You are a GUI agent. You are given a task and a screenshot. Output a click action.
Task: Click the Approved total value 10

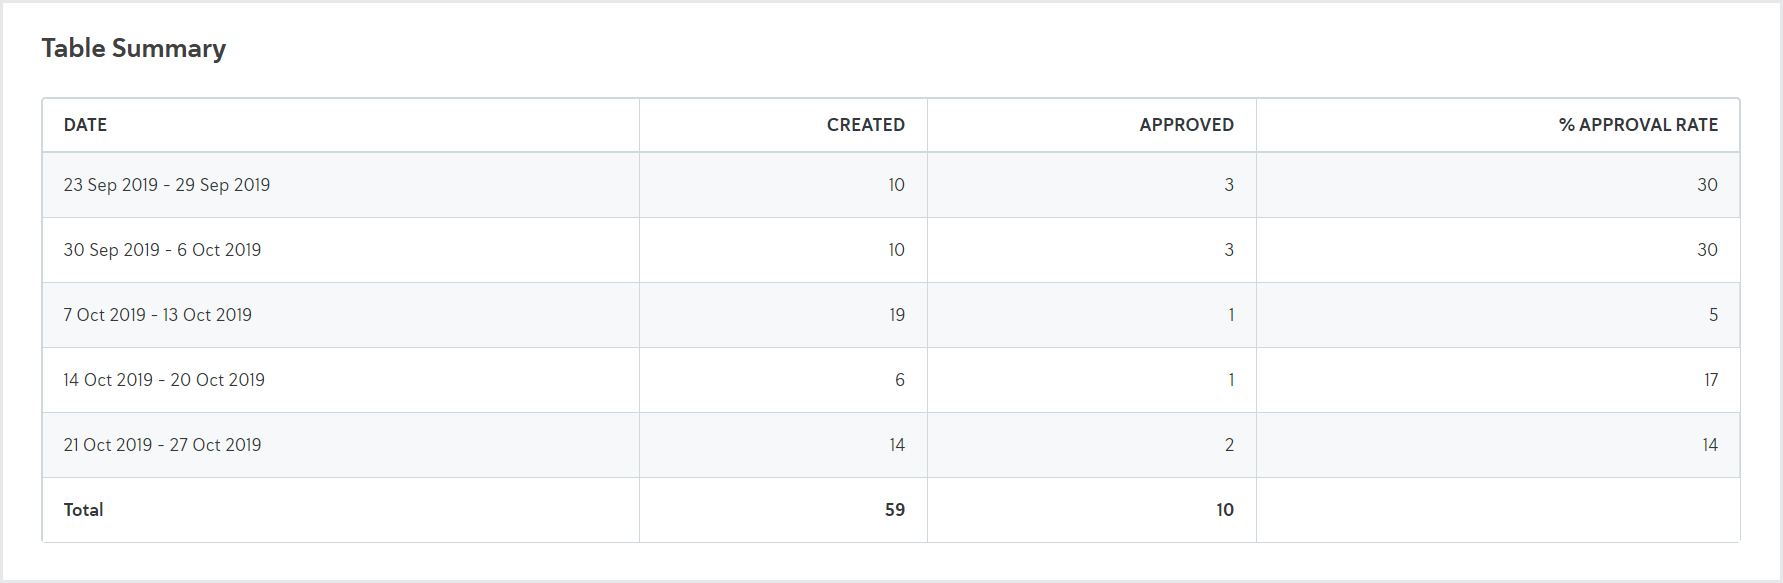tap(1224, 509)
